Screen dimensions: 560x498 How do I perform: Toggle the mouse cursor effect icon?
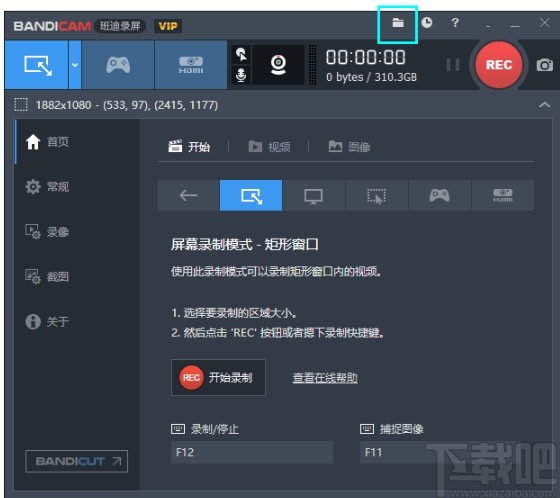point(241,54)
